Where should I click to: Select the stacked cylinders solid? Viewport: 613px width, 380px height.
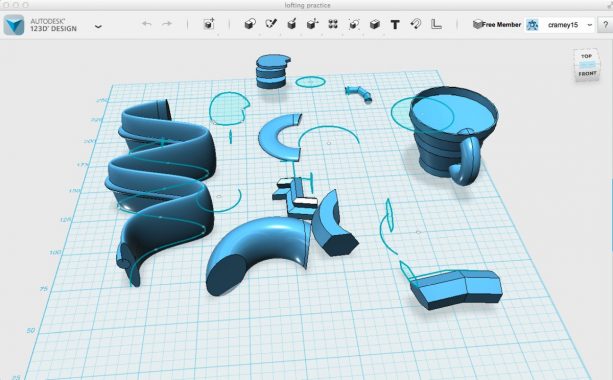272,72
